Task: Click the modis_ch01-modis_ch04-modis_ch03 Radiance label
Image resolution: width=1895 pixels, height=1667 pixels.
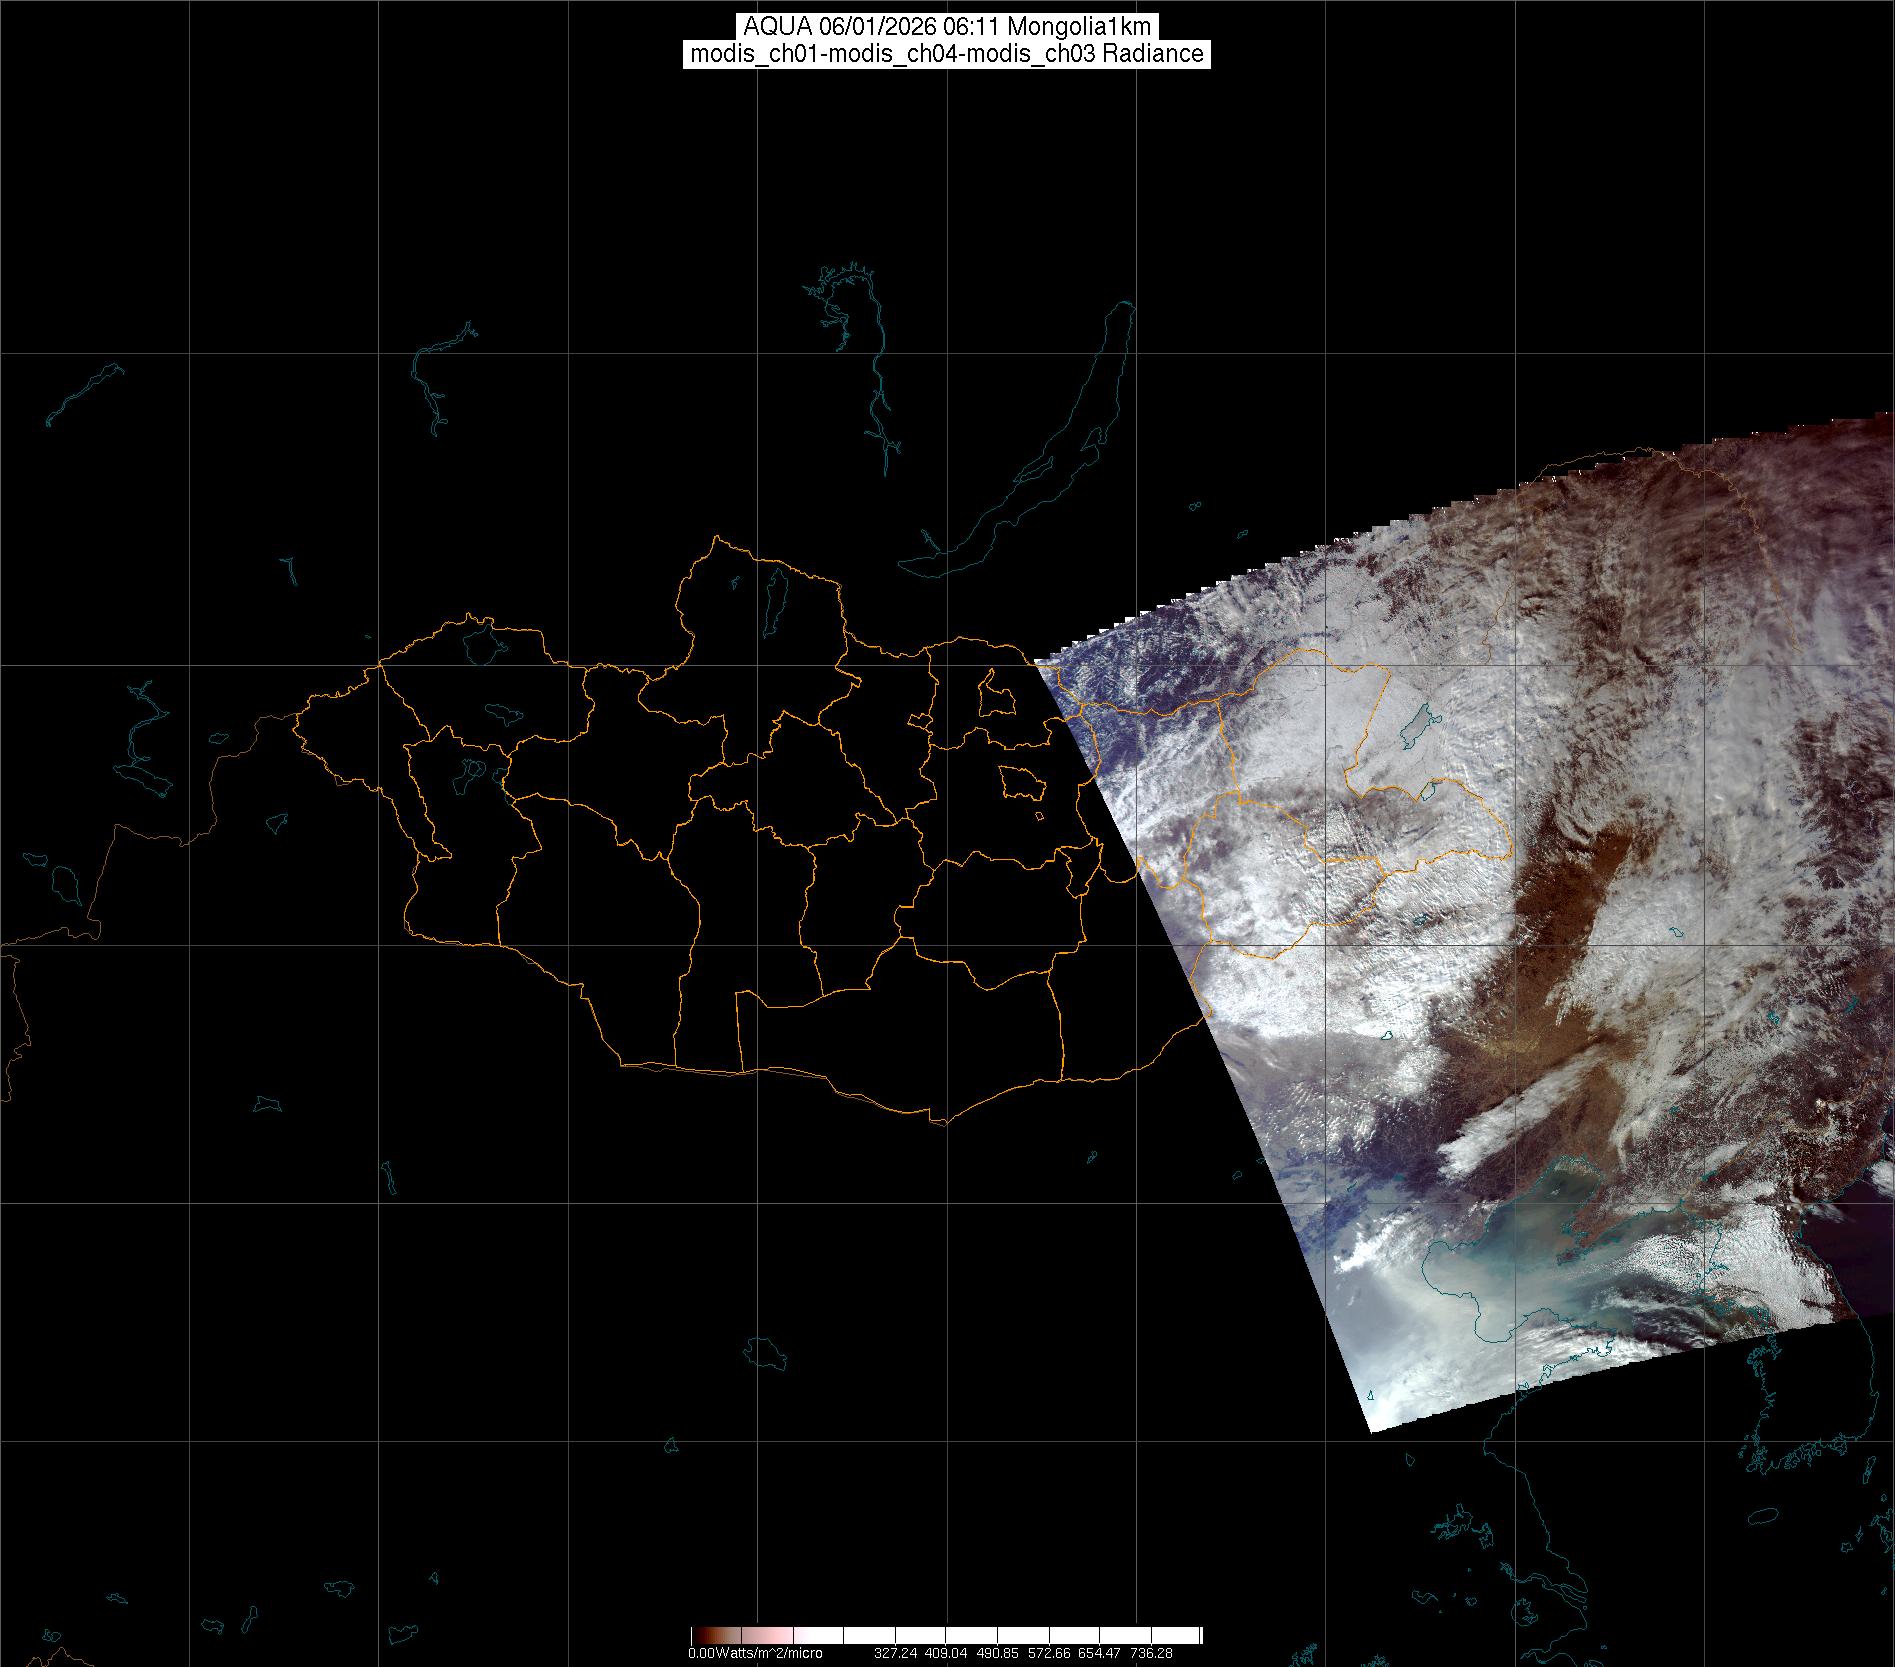Action: [x=947, y=54]
